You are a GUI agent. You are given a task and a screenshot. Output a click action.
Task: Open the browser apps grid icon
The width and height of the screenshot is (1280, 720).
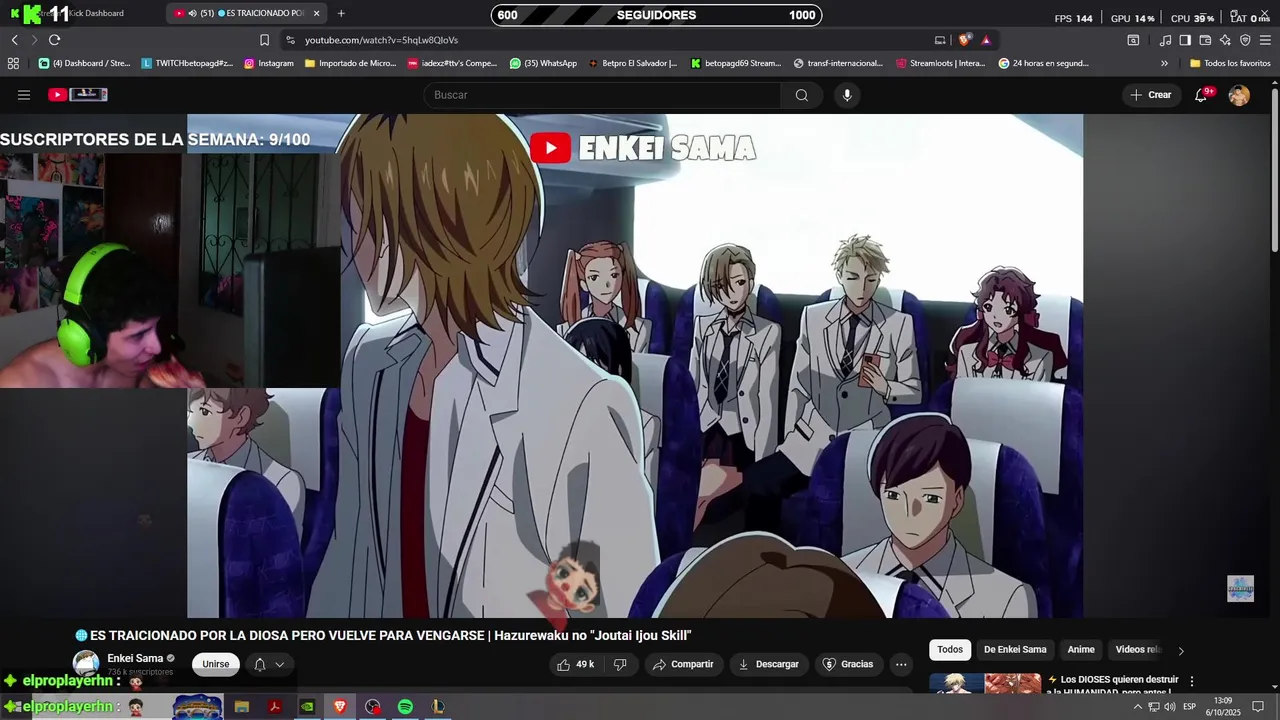pyautogui.click(x=13, y=63)
